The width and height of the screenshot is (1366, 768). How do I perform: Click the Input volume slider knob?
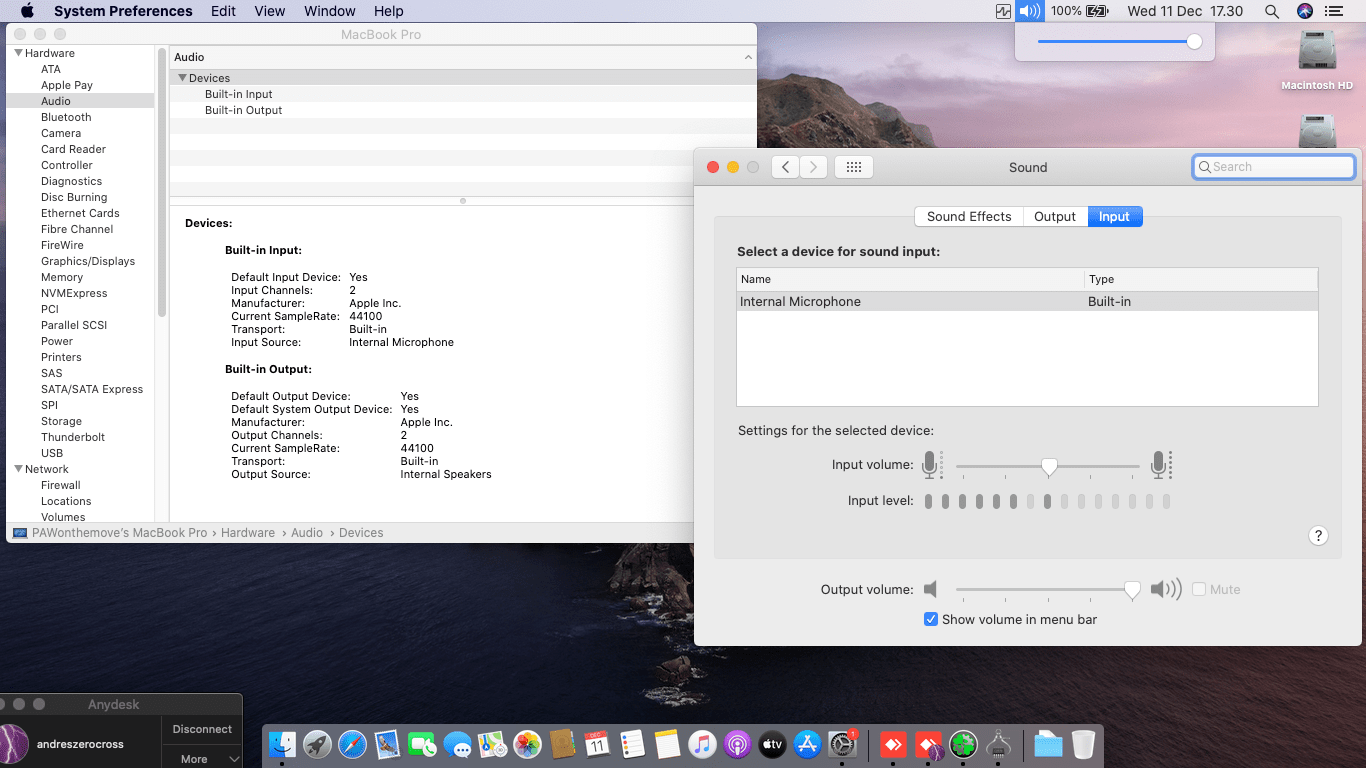[1049, 466]
